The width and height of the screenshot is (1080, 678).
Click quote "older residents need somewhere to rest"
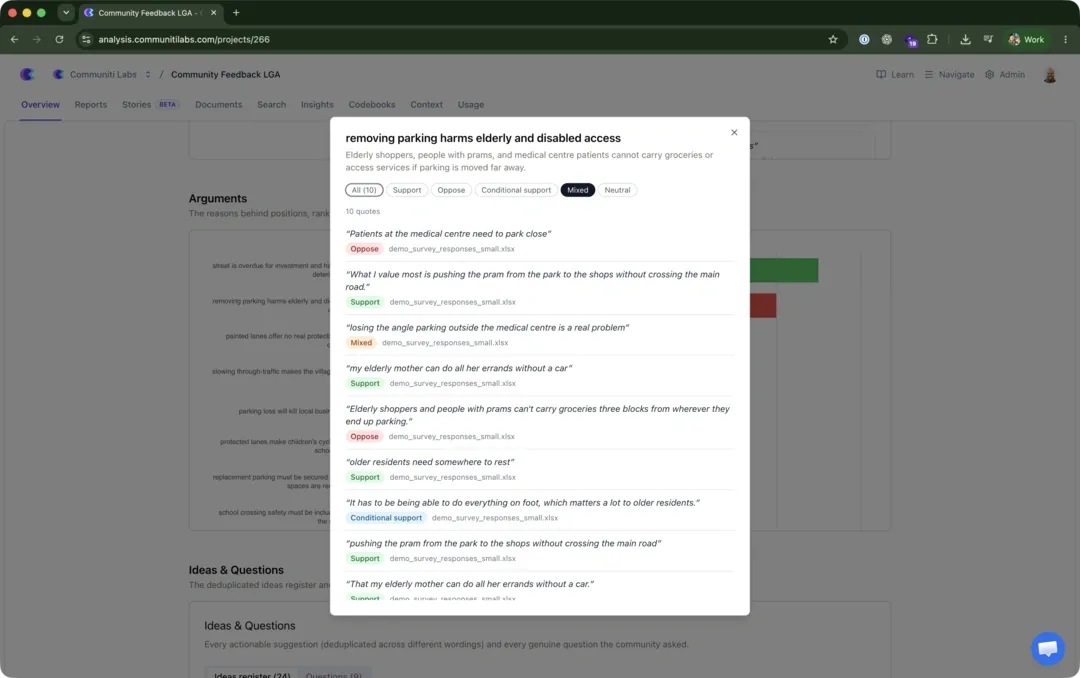[430, 462]
